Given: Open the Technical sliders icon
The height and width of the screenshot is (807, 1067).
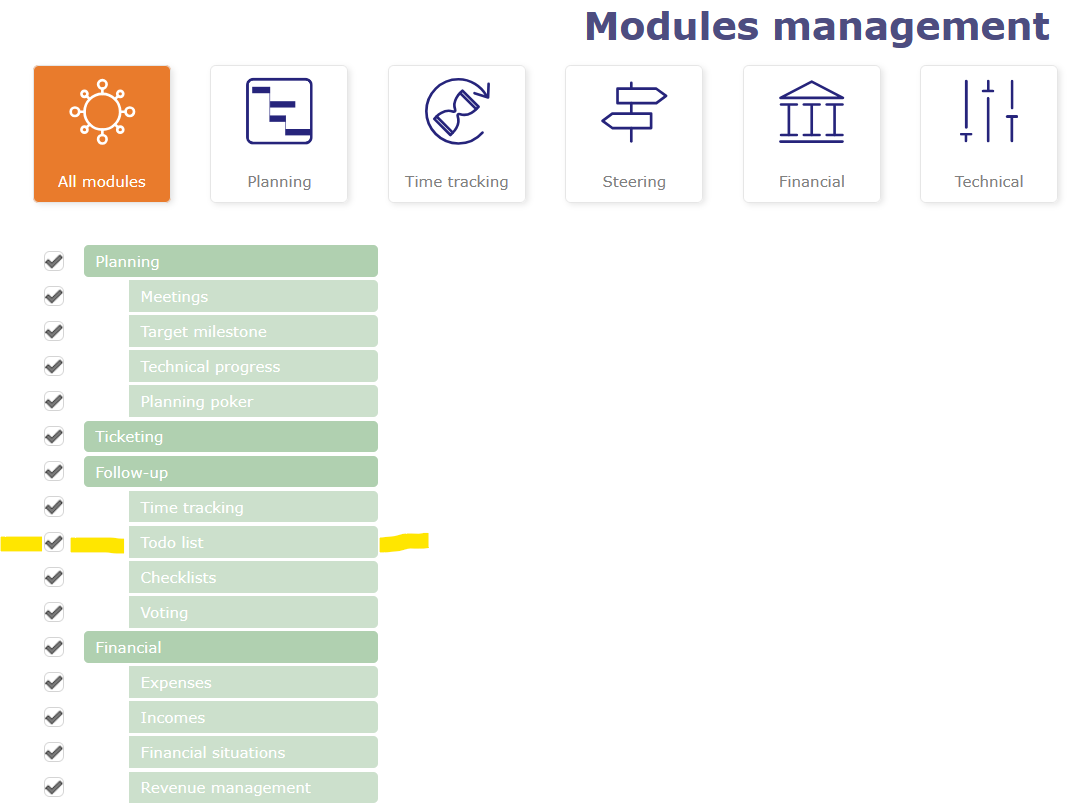Looking at the screenshot, I should click(x=989, y=111).
